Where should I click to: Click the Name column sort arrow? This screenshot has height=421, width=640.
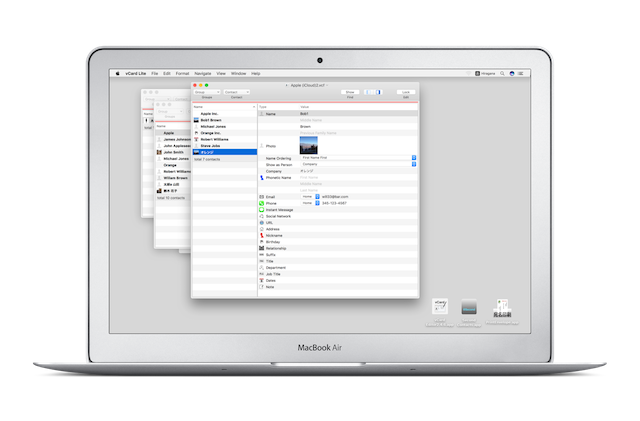coord(254,107)
